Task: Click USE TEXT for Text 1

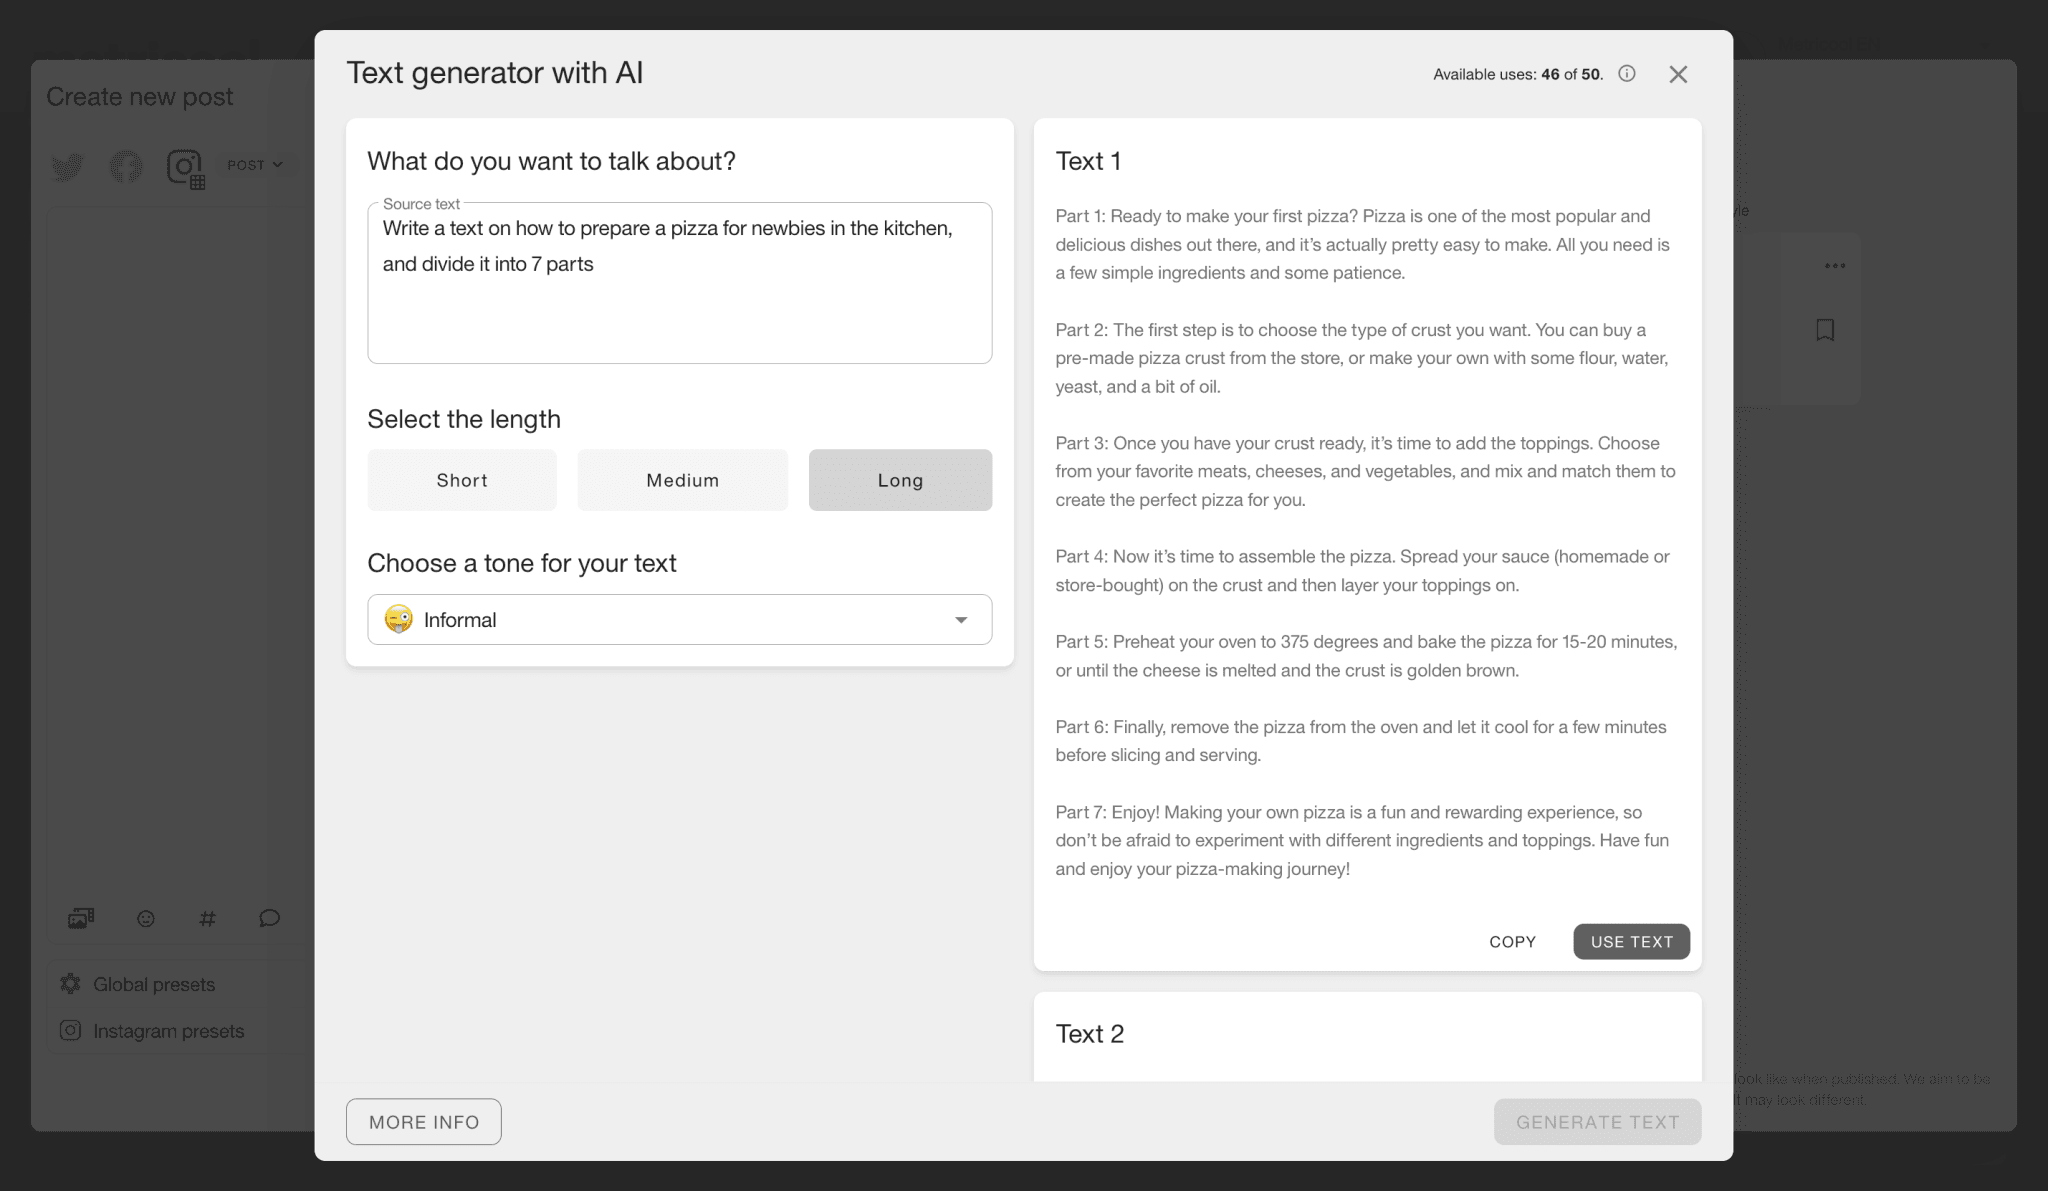Action: pyautogui.click(x=1630, y=941)
